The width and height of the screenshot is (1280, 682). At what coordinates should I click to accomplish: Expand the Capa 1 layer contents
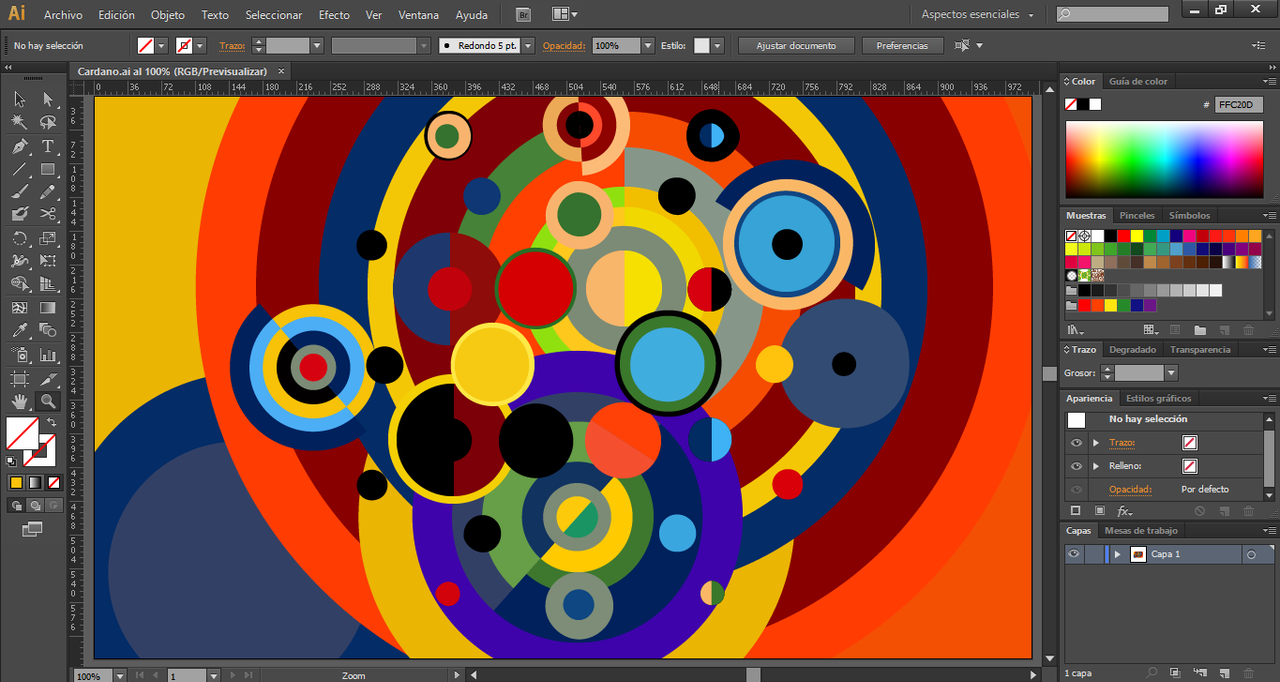[x=1117, y=554]
